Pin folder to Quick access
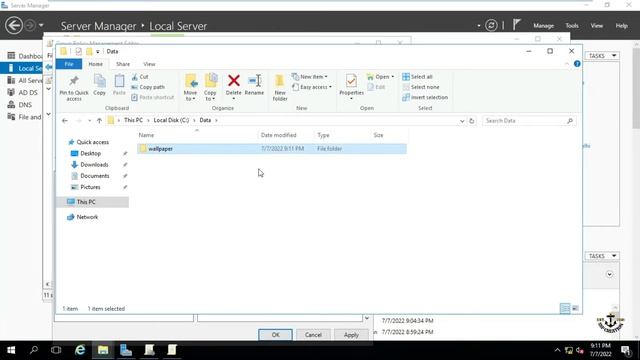Image resolution: width=640 pixels, height=360 pixels. coord(74,87)
